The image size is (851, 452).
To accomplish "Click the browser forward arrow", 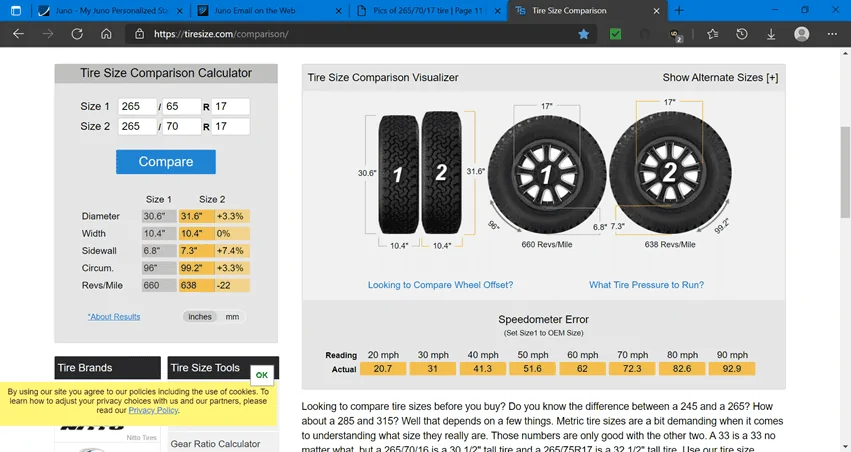I will 48,34.
